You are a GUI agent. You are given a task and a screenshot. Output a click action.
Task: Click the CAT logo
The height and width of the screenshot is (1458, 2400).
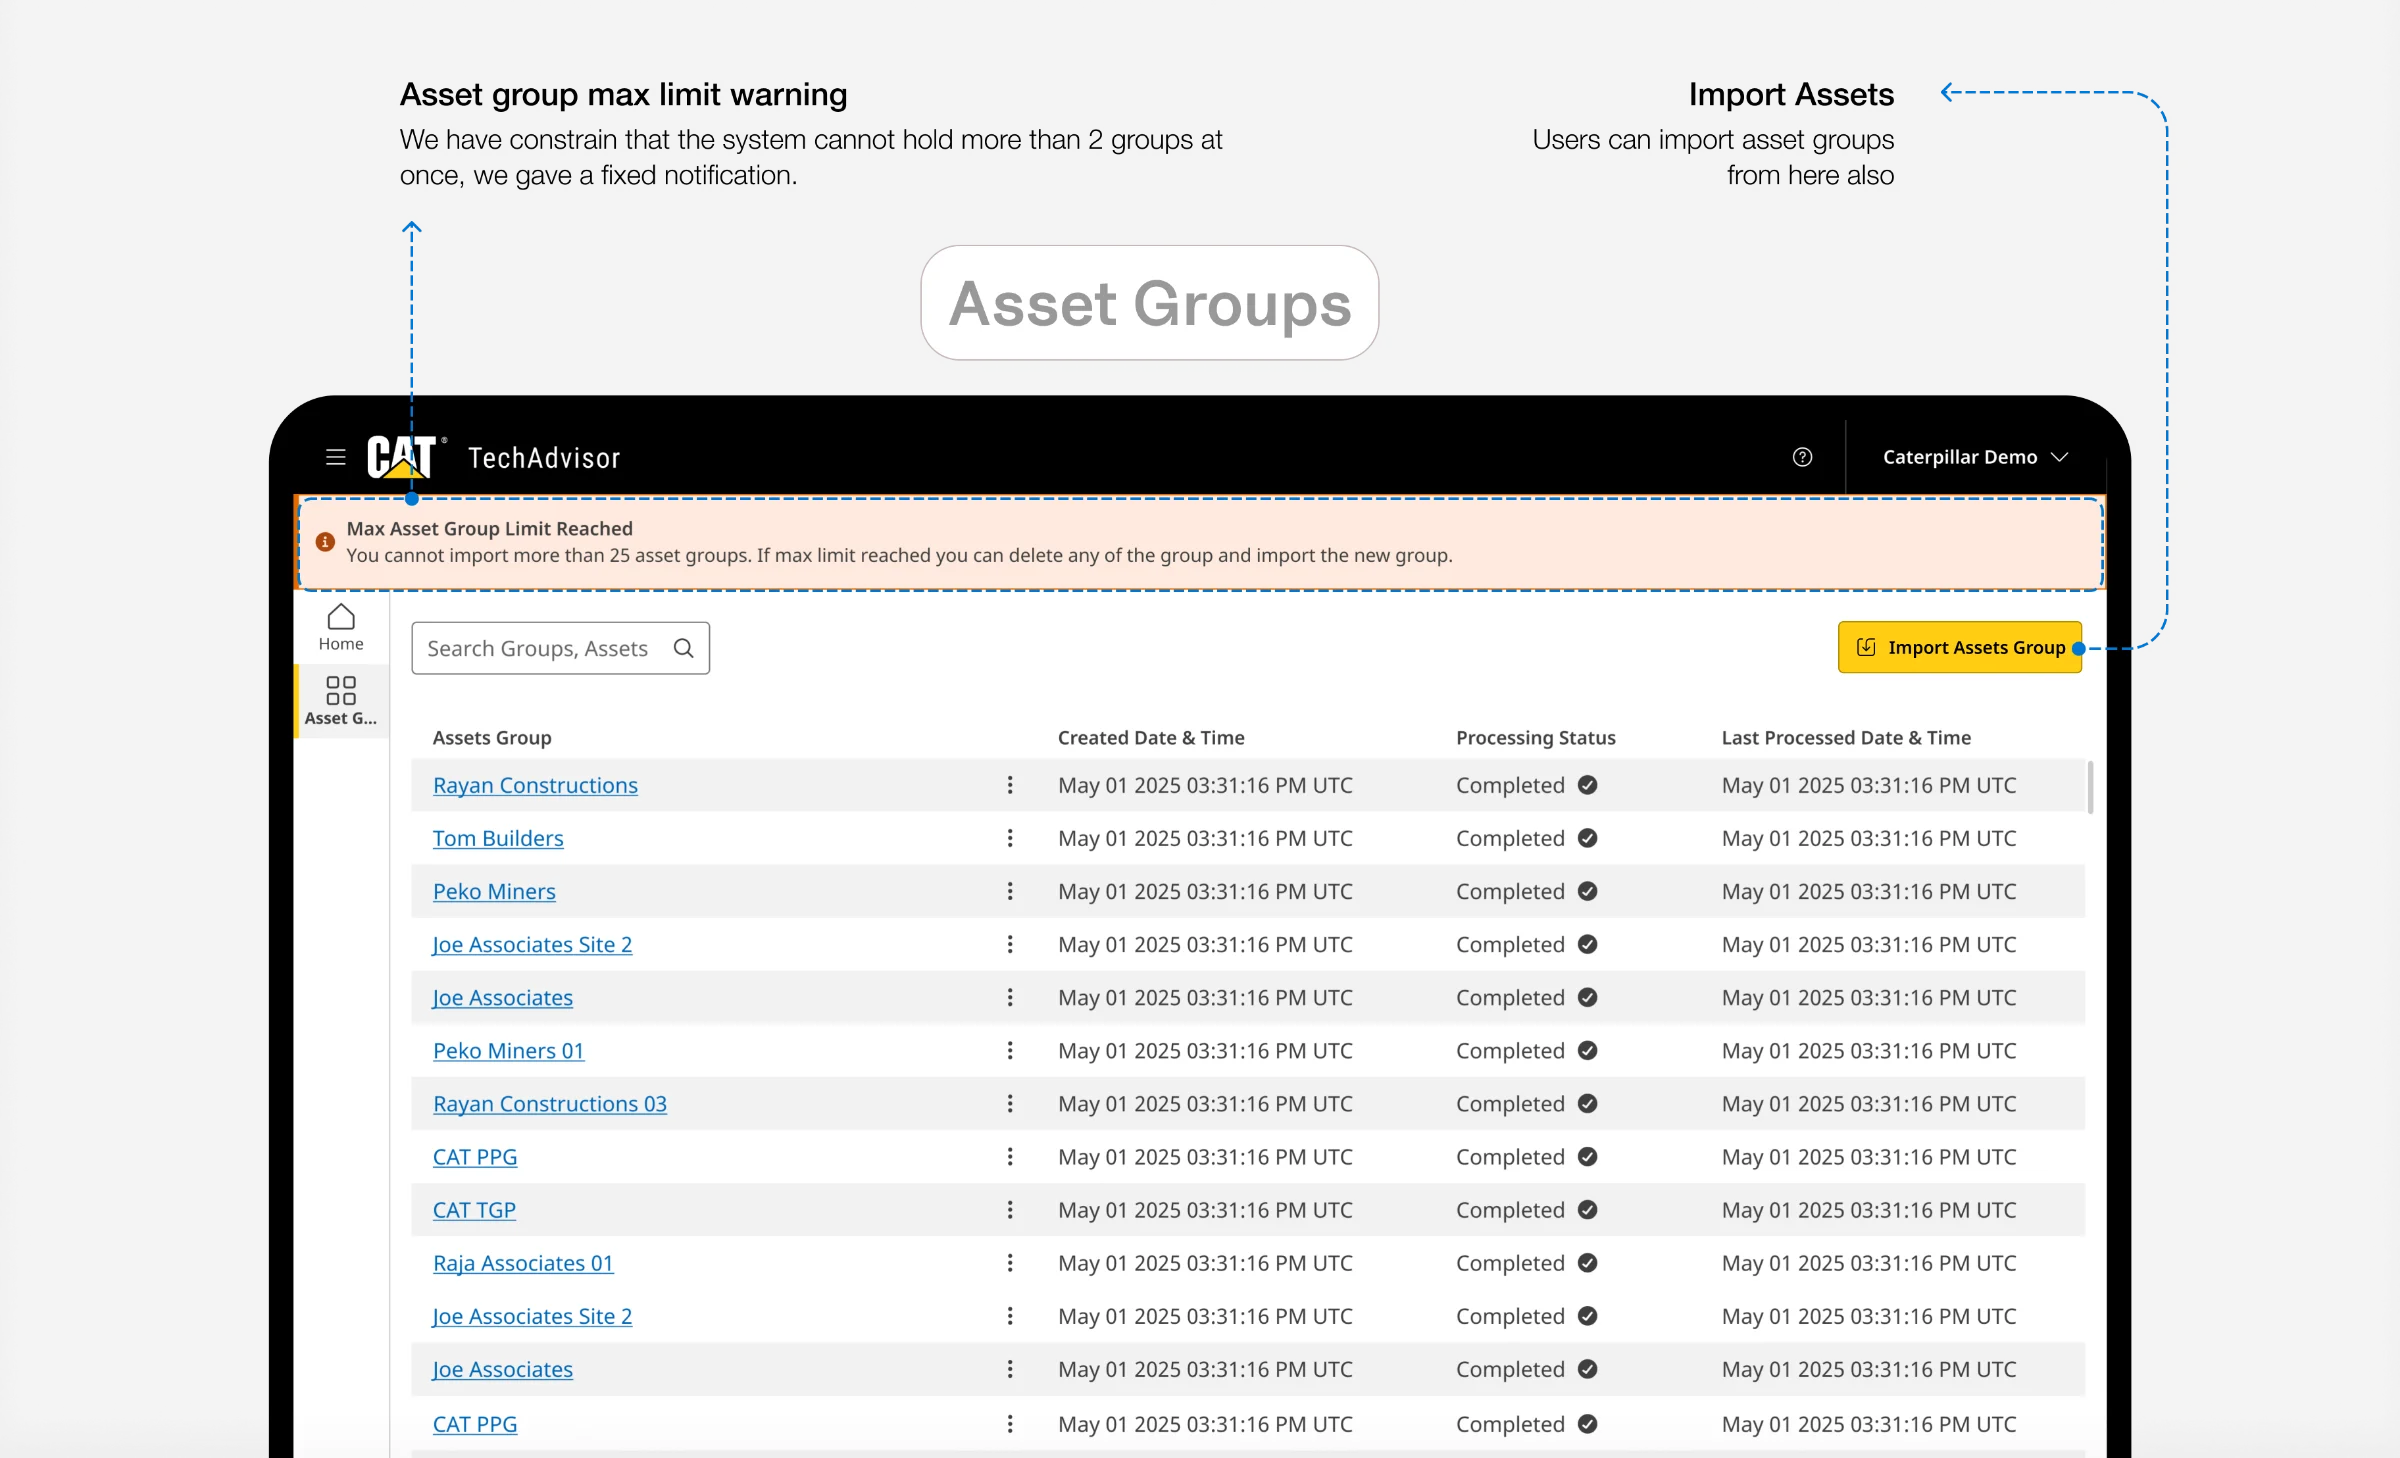[x=401, y=457]
